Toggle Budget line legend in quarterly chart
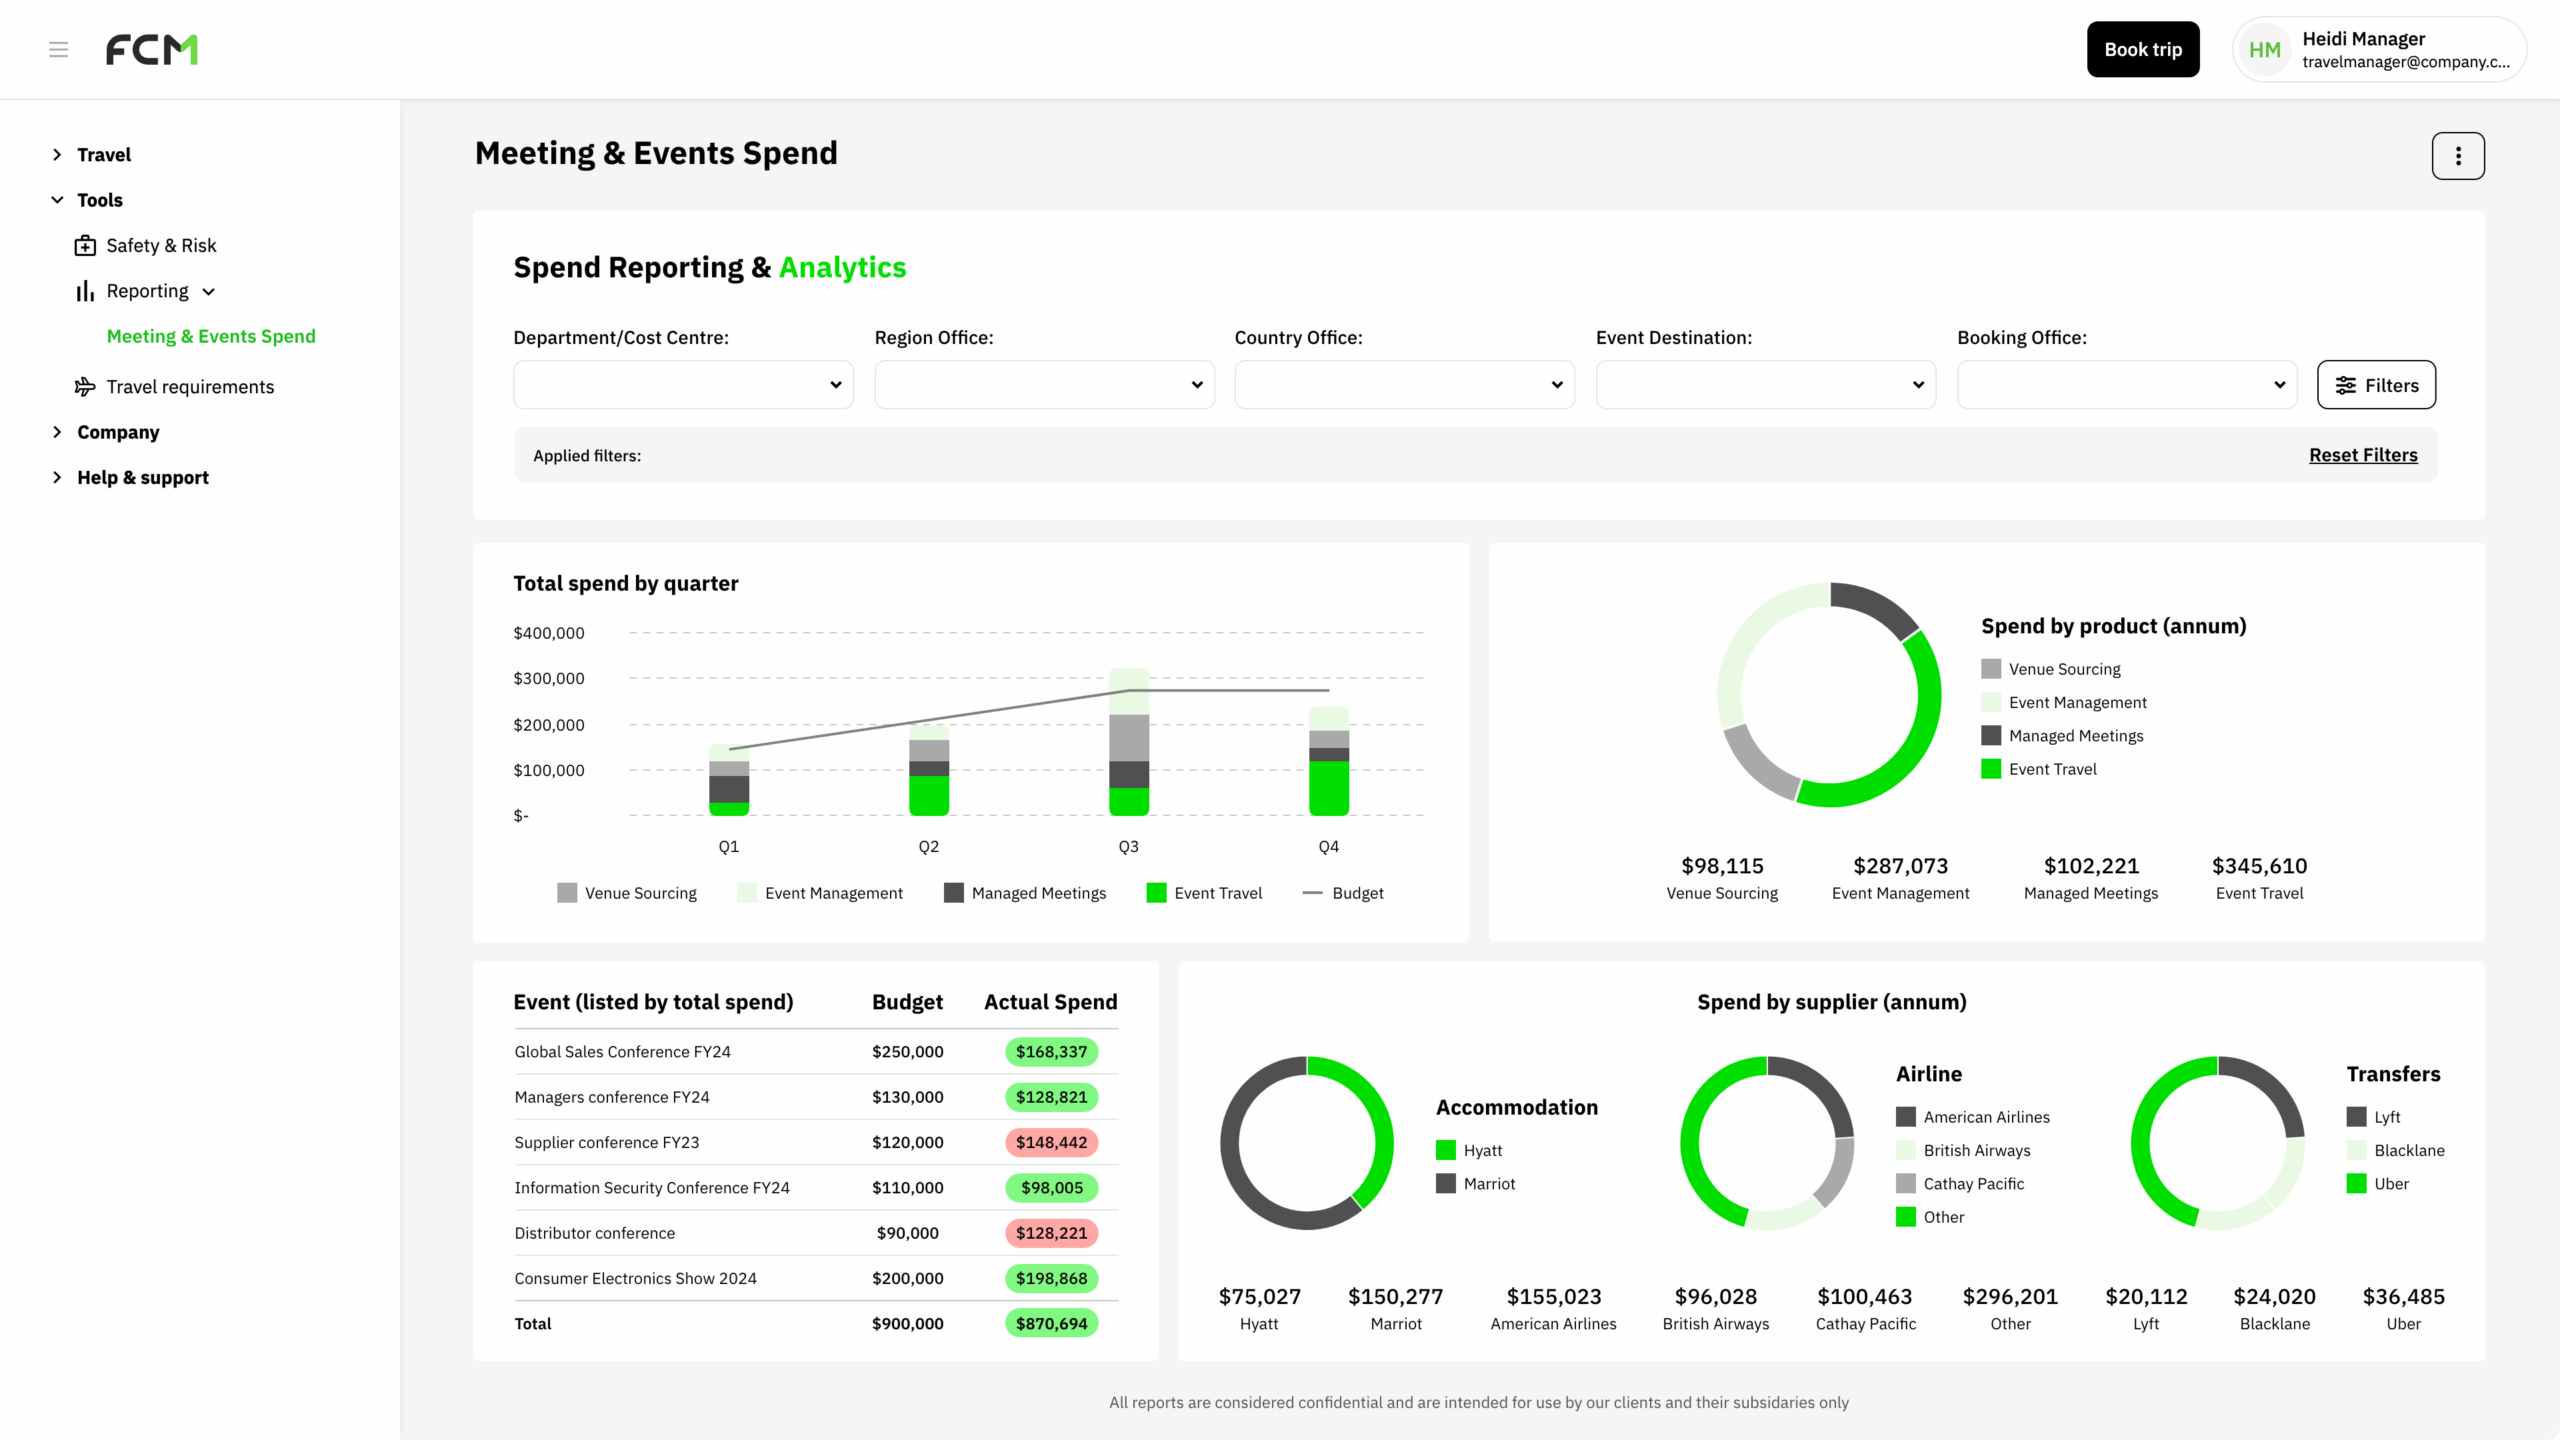The image size is (2560, 1440). click(1343, 893)
